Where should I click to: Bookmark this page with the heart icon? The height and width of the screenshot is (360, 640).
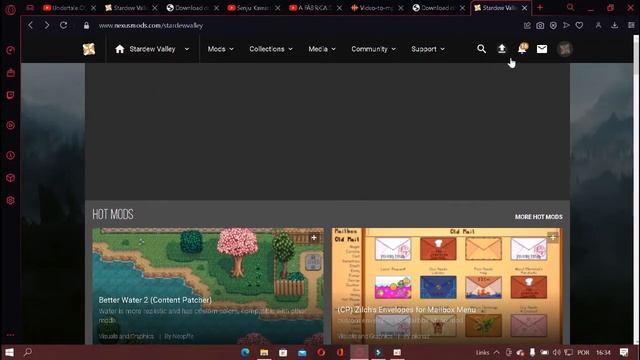(x=579, y=25)
